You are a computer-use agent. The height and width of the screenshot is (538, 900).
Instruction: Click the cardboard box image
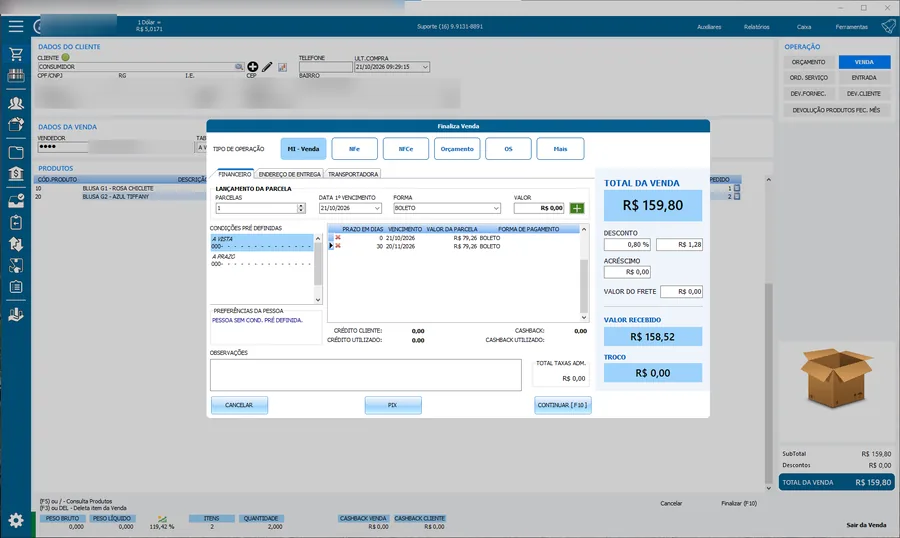[x=836, y=378]
